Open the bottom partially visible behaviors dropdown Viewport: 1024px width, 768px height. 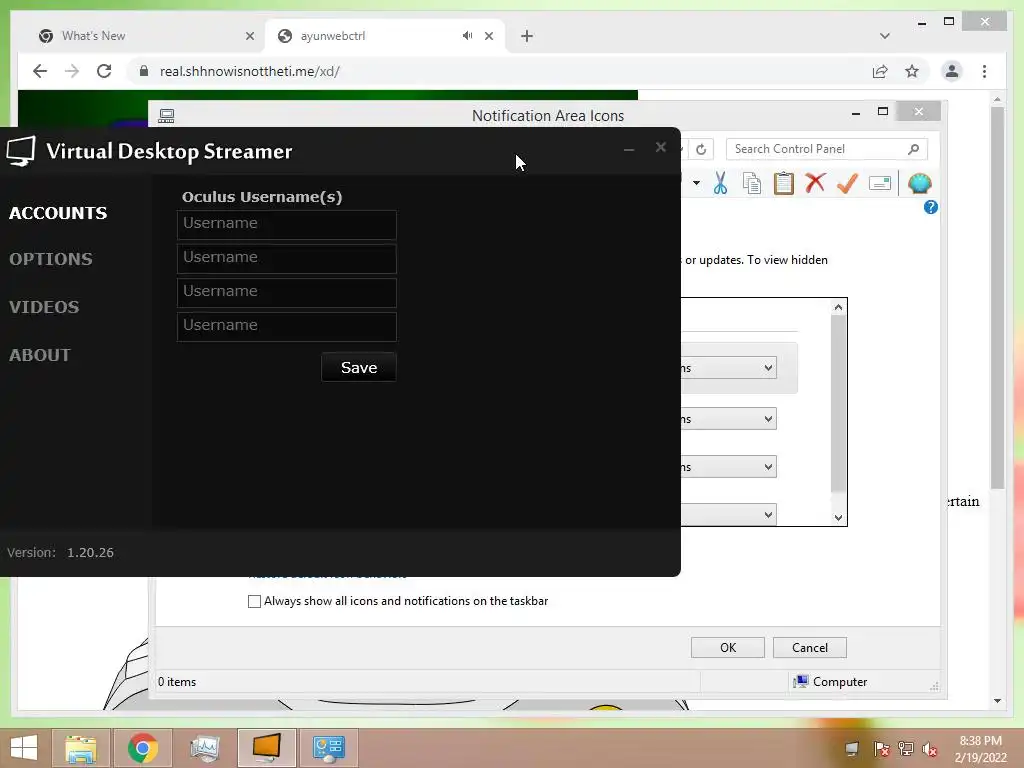(x=728, y=514)
